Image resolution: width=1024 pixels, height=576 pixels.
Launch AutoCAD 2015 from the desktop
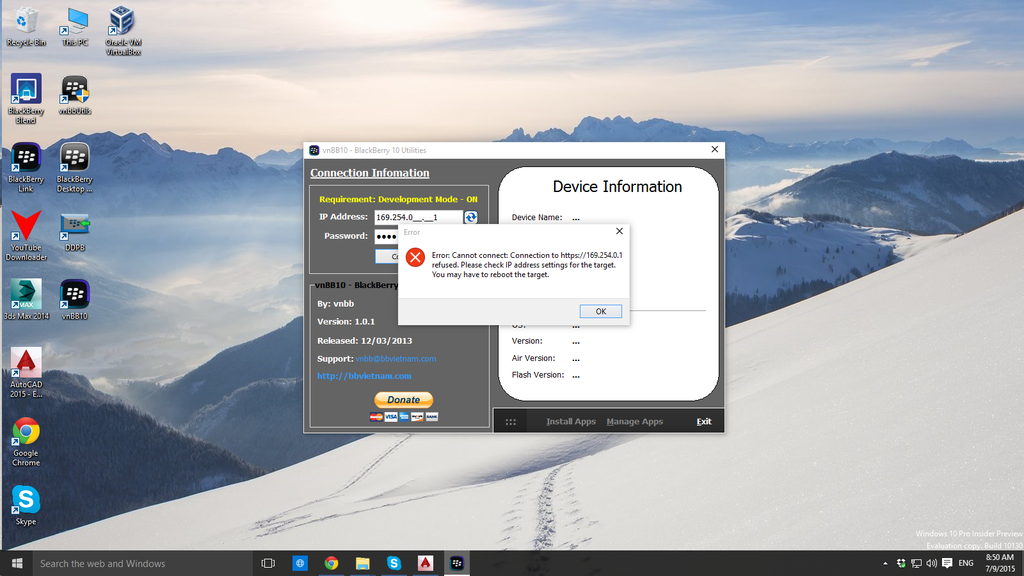tap(26, 373)
